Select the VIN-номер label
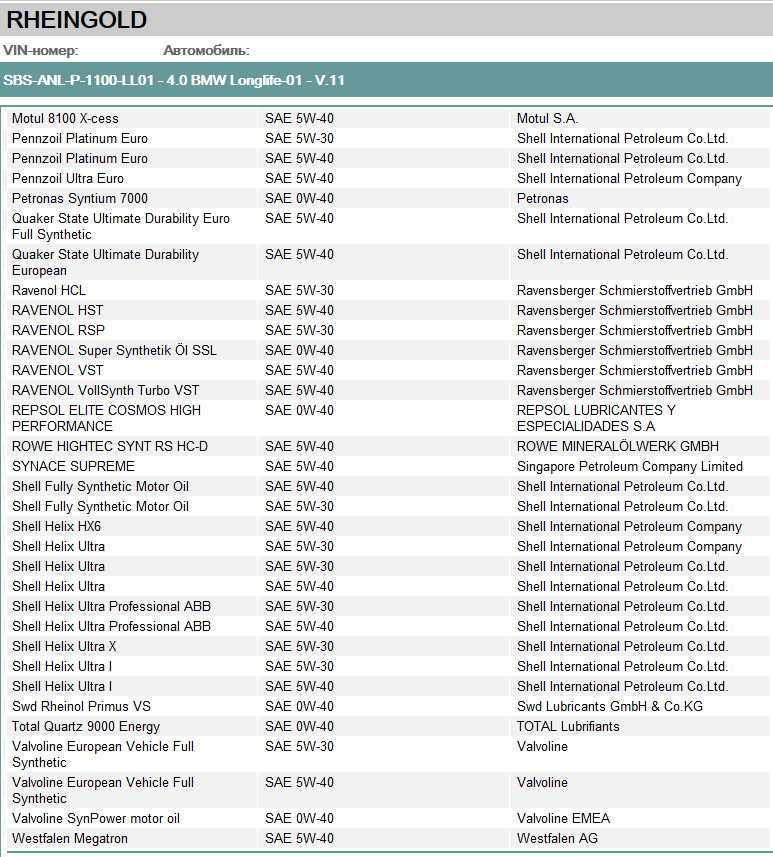This screenshot has height=857, width=773. click(x=40, y=50)
